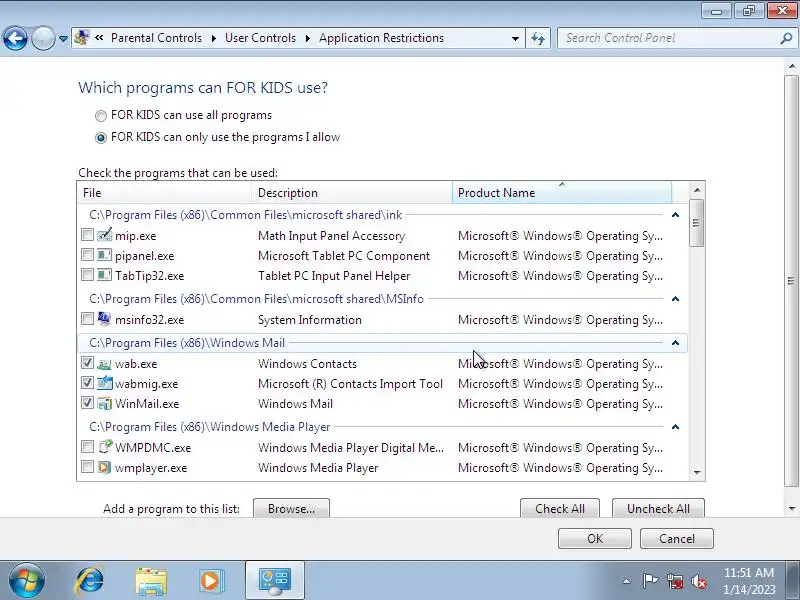Viewport: 800px width, 600px height.
Task: Click the main window scrollbar thumb
Action: point(791,281)
